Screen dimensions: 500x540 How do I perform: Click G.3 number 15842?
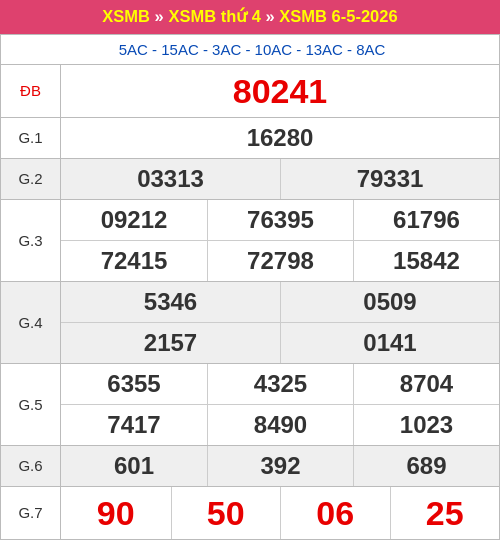tap(426, 261)
